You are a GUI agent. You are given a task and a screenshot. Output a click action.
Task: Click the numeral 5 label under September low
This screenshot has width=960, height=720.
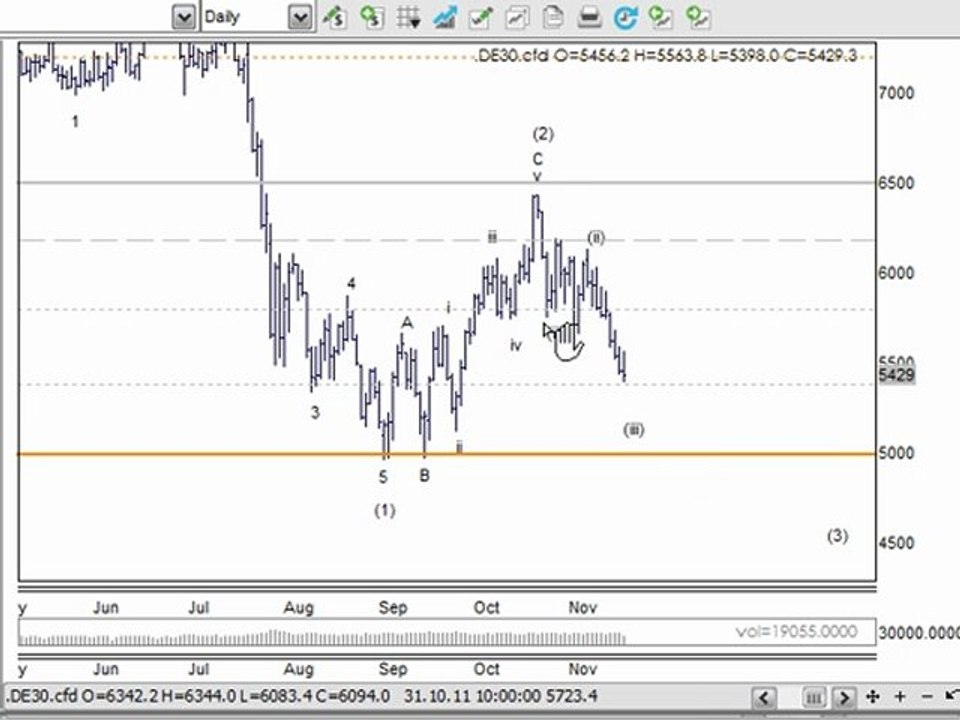[383, 477]
